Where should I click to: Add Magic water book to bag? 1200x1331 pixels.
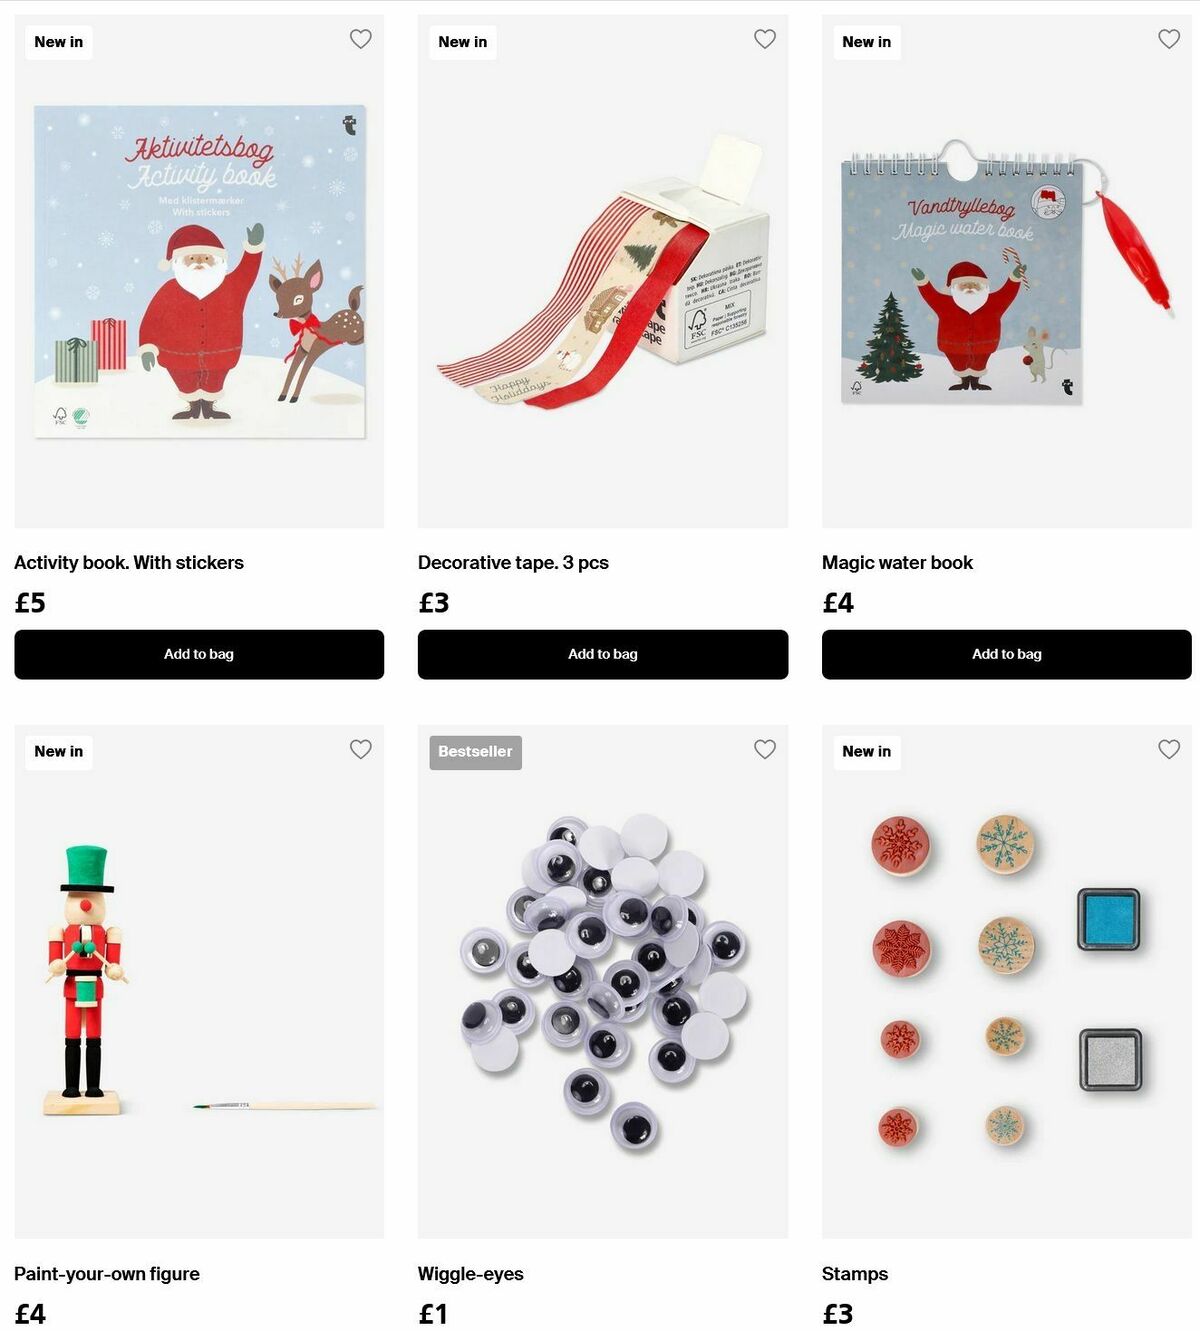coord(1007,654)
